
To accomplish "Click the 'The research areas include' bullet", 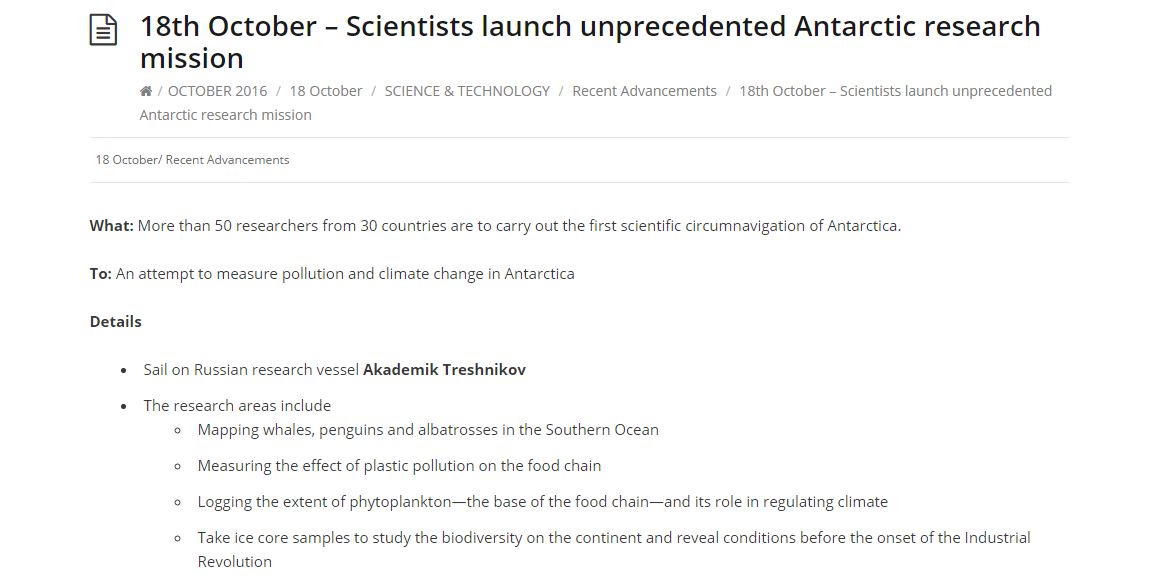I will click(x=237, y=406).
